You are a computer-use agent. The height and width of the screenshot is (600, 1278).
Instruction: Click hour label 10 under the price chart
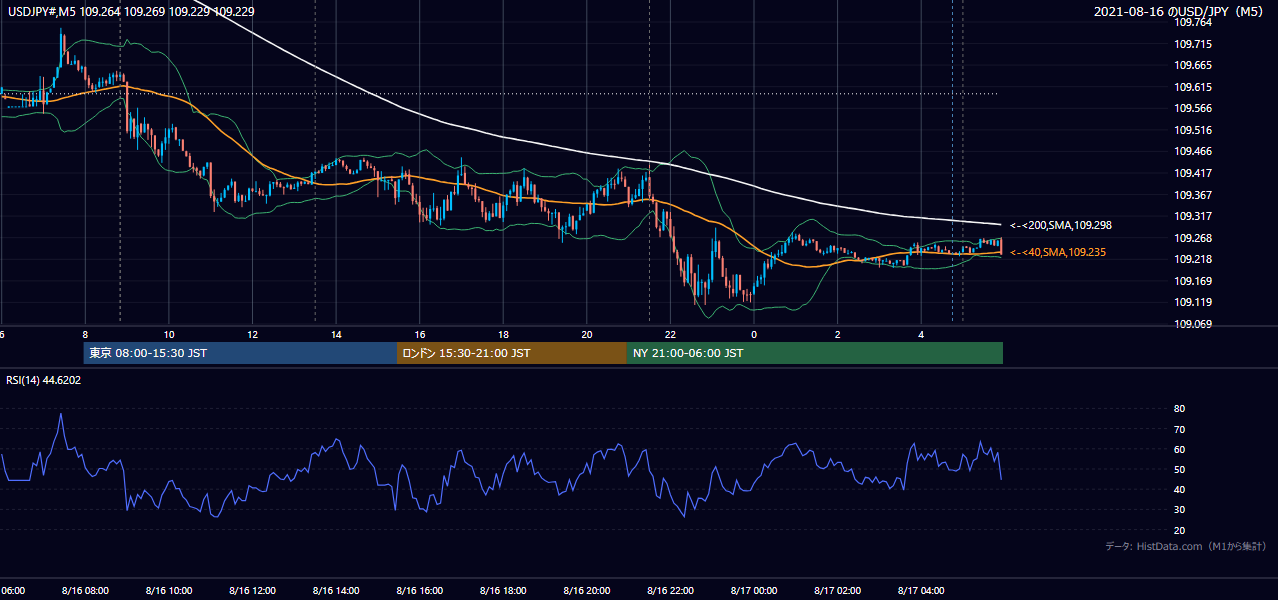point(169,335)
